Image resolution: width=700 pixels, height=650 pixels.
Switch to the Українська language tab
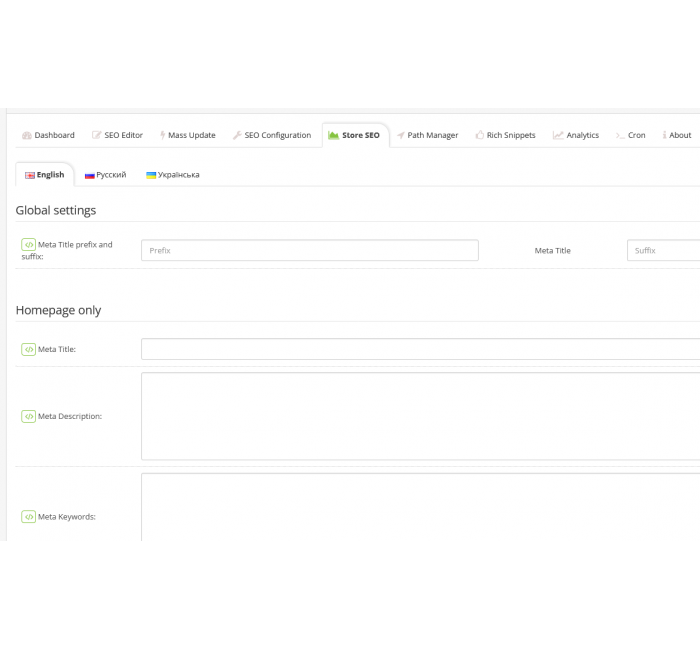(173, 175)
